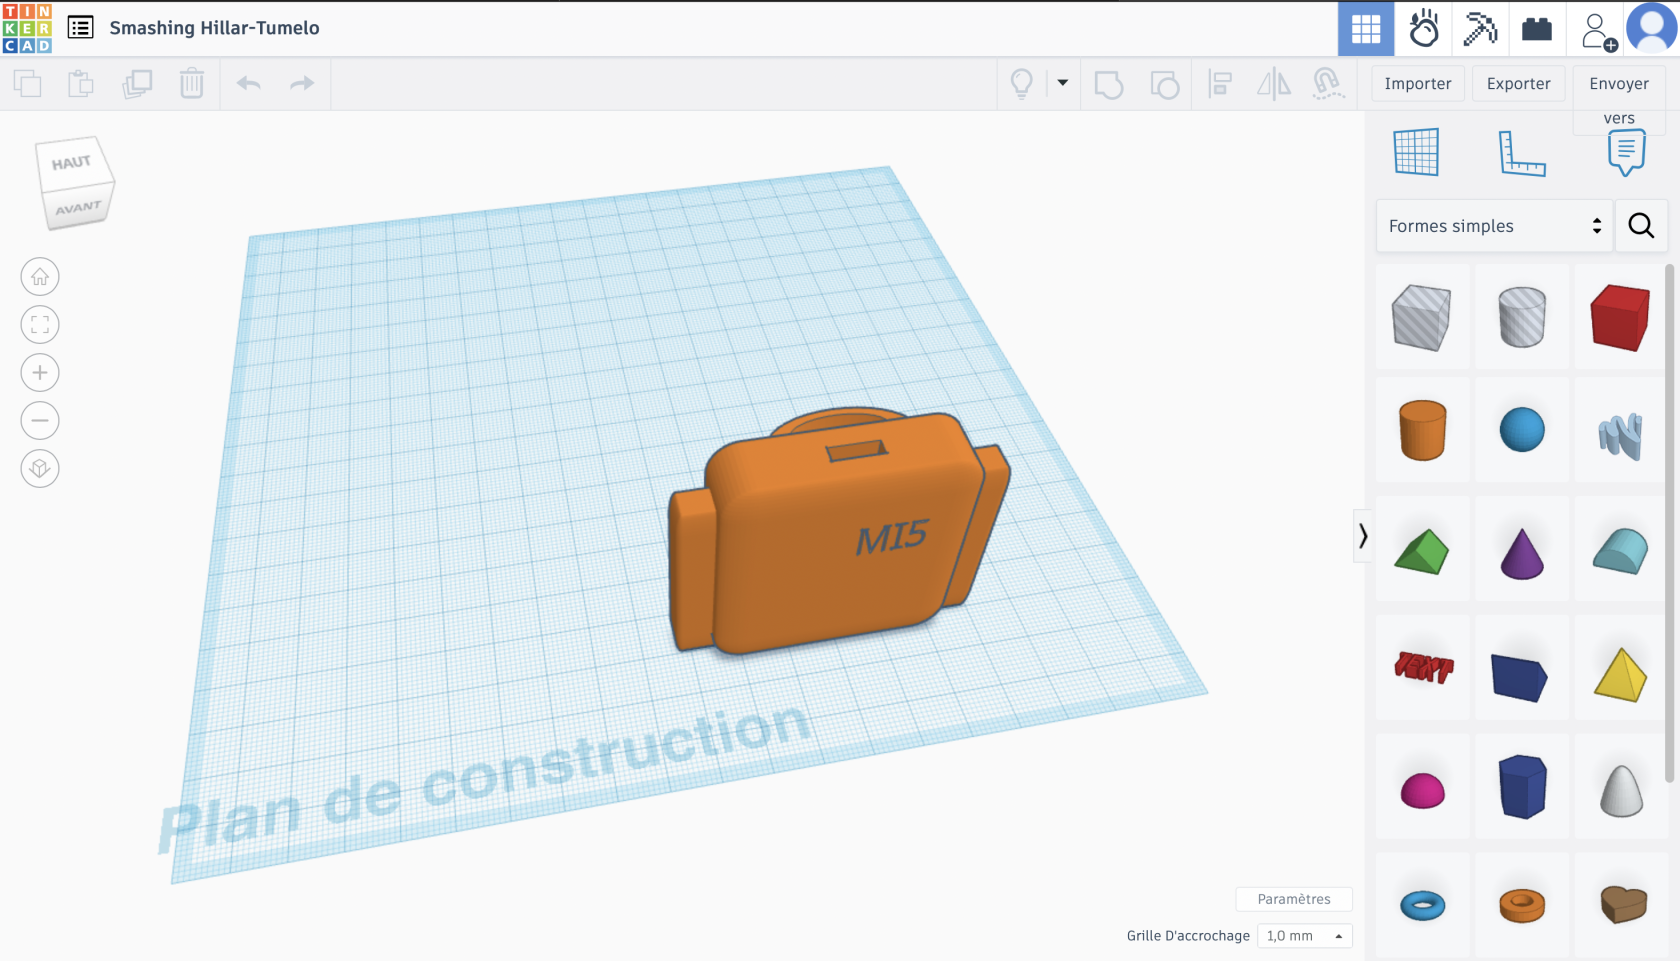
Task: Rename the design title Smashing Hillar-Tumelo
Action: (x=214, y=28)
